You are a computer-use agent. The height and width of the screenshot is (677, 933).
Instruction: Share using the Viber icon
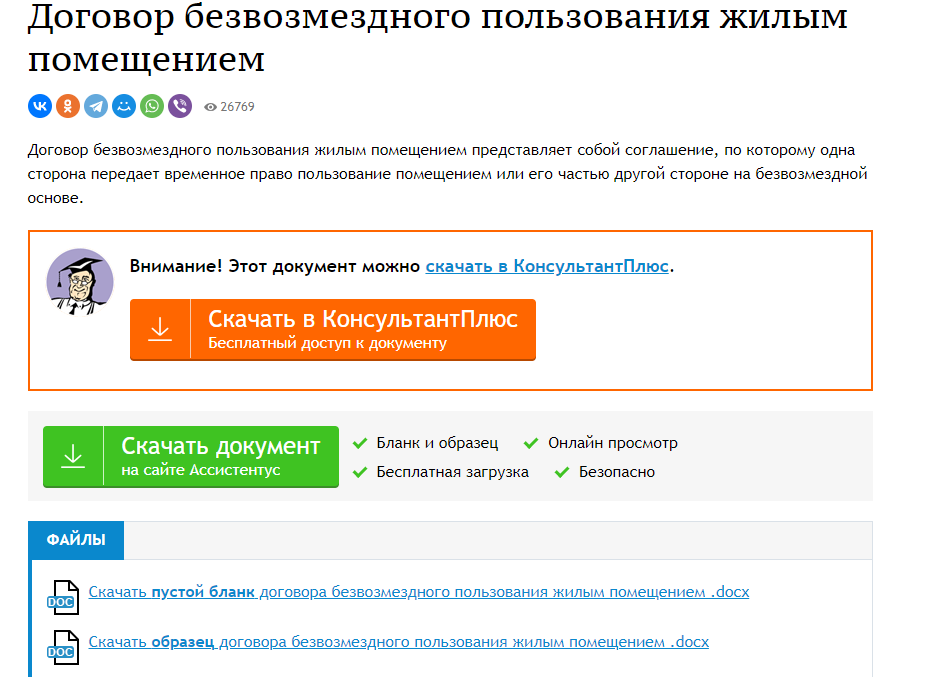[x=180, y=106]
